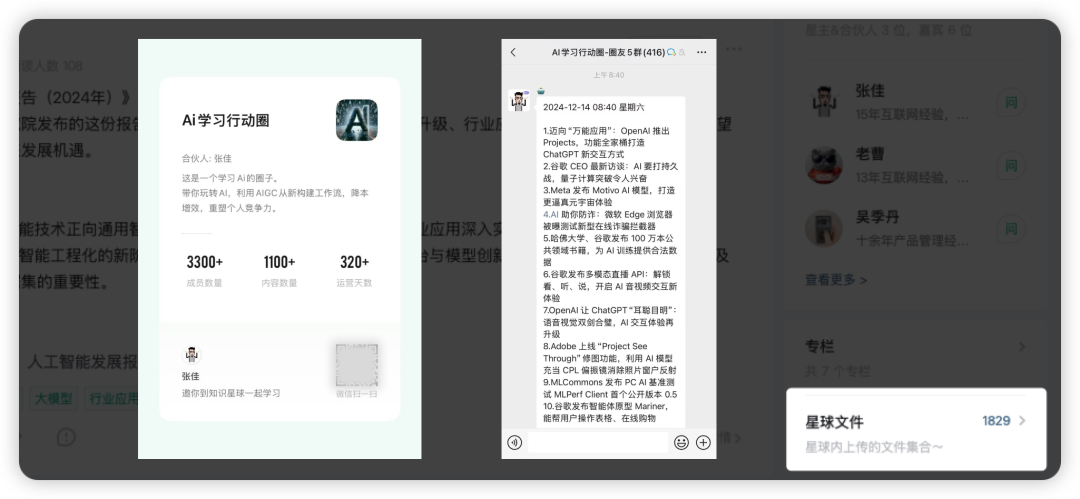1080x499 pixels.
Task: Click the 320+ operating days figure
Action: [354, 262]
